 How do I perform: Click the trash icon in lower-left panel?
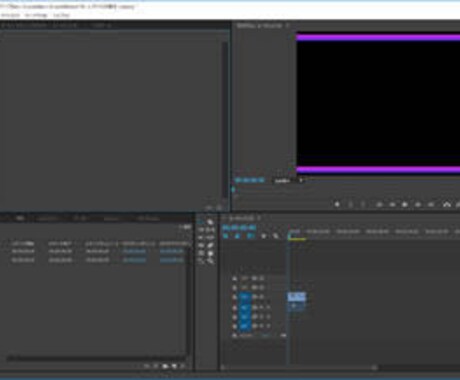coord(182,366)
